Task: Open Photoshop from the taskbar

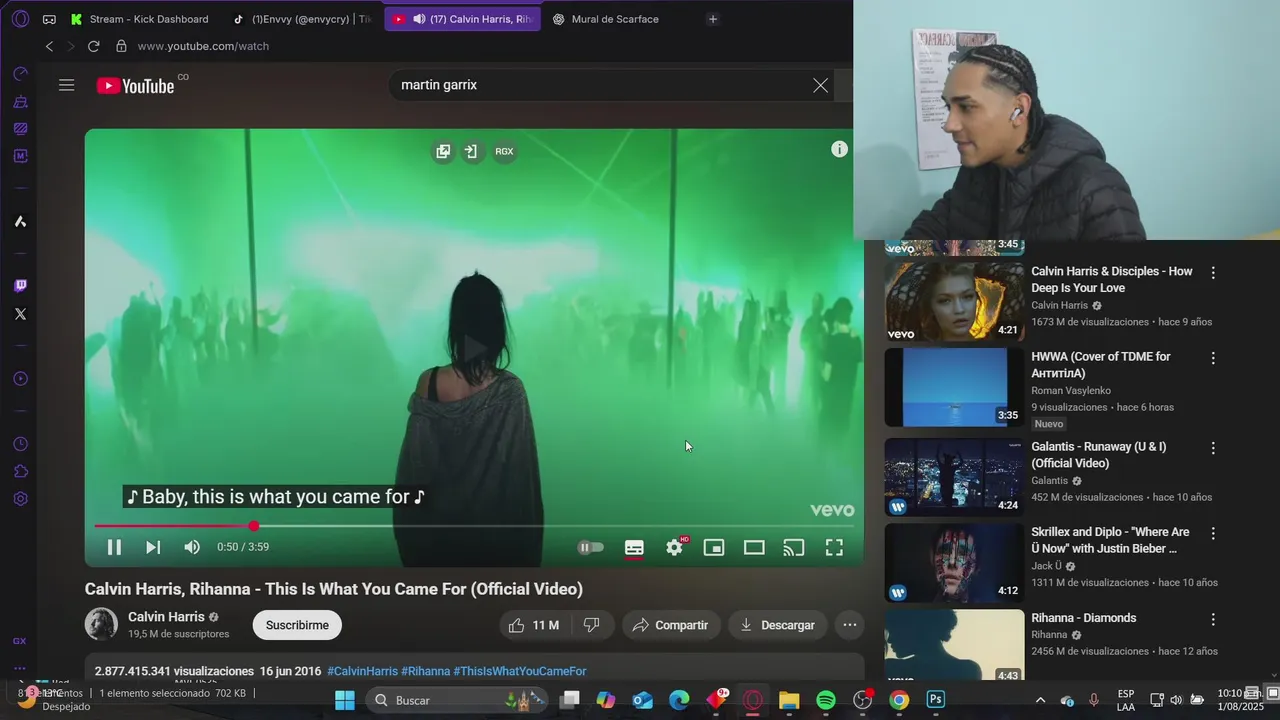Action: click(936, 700)
